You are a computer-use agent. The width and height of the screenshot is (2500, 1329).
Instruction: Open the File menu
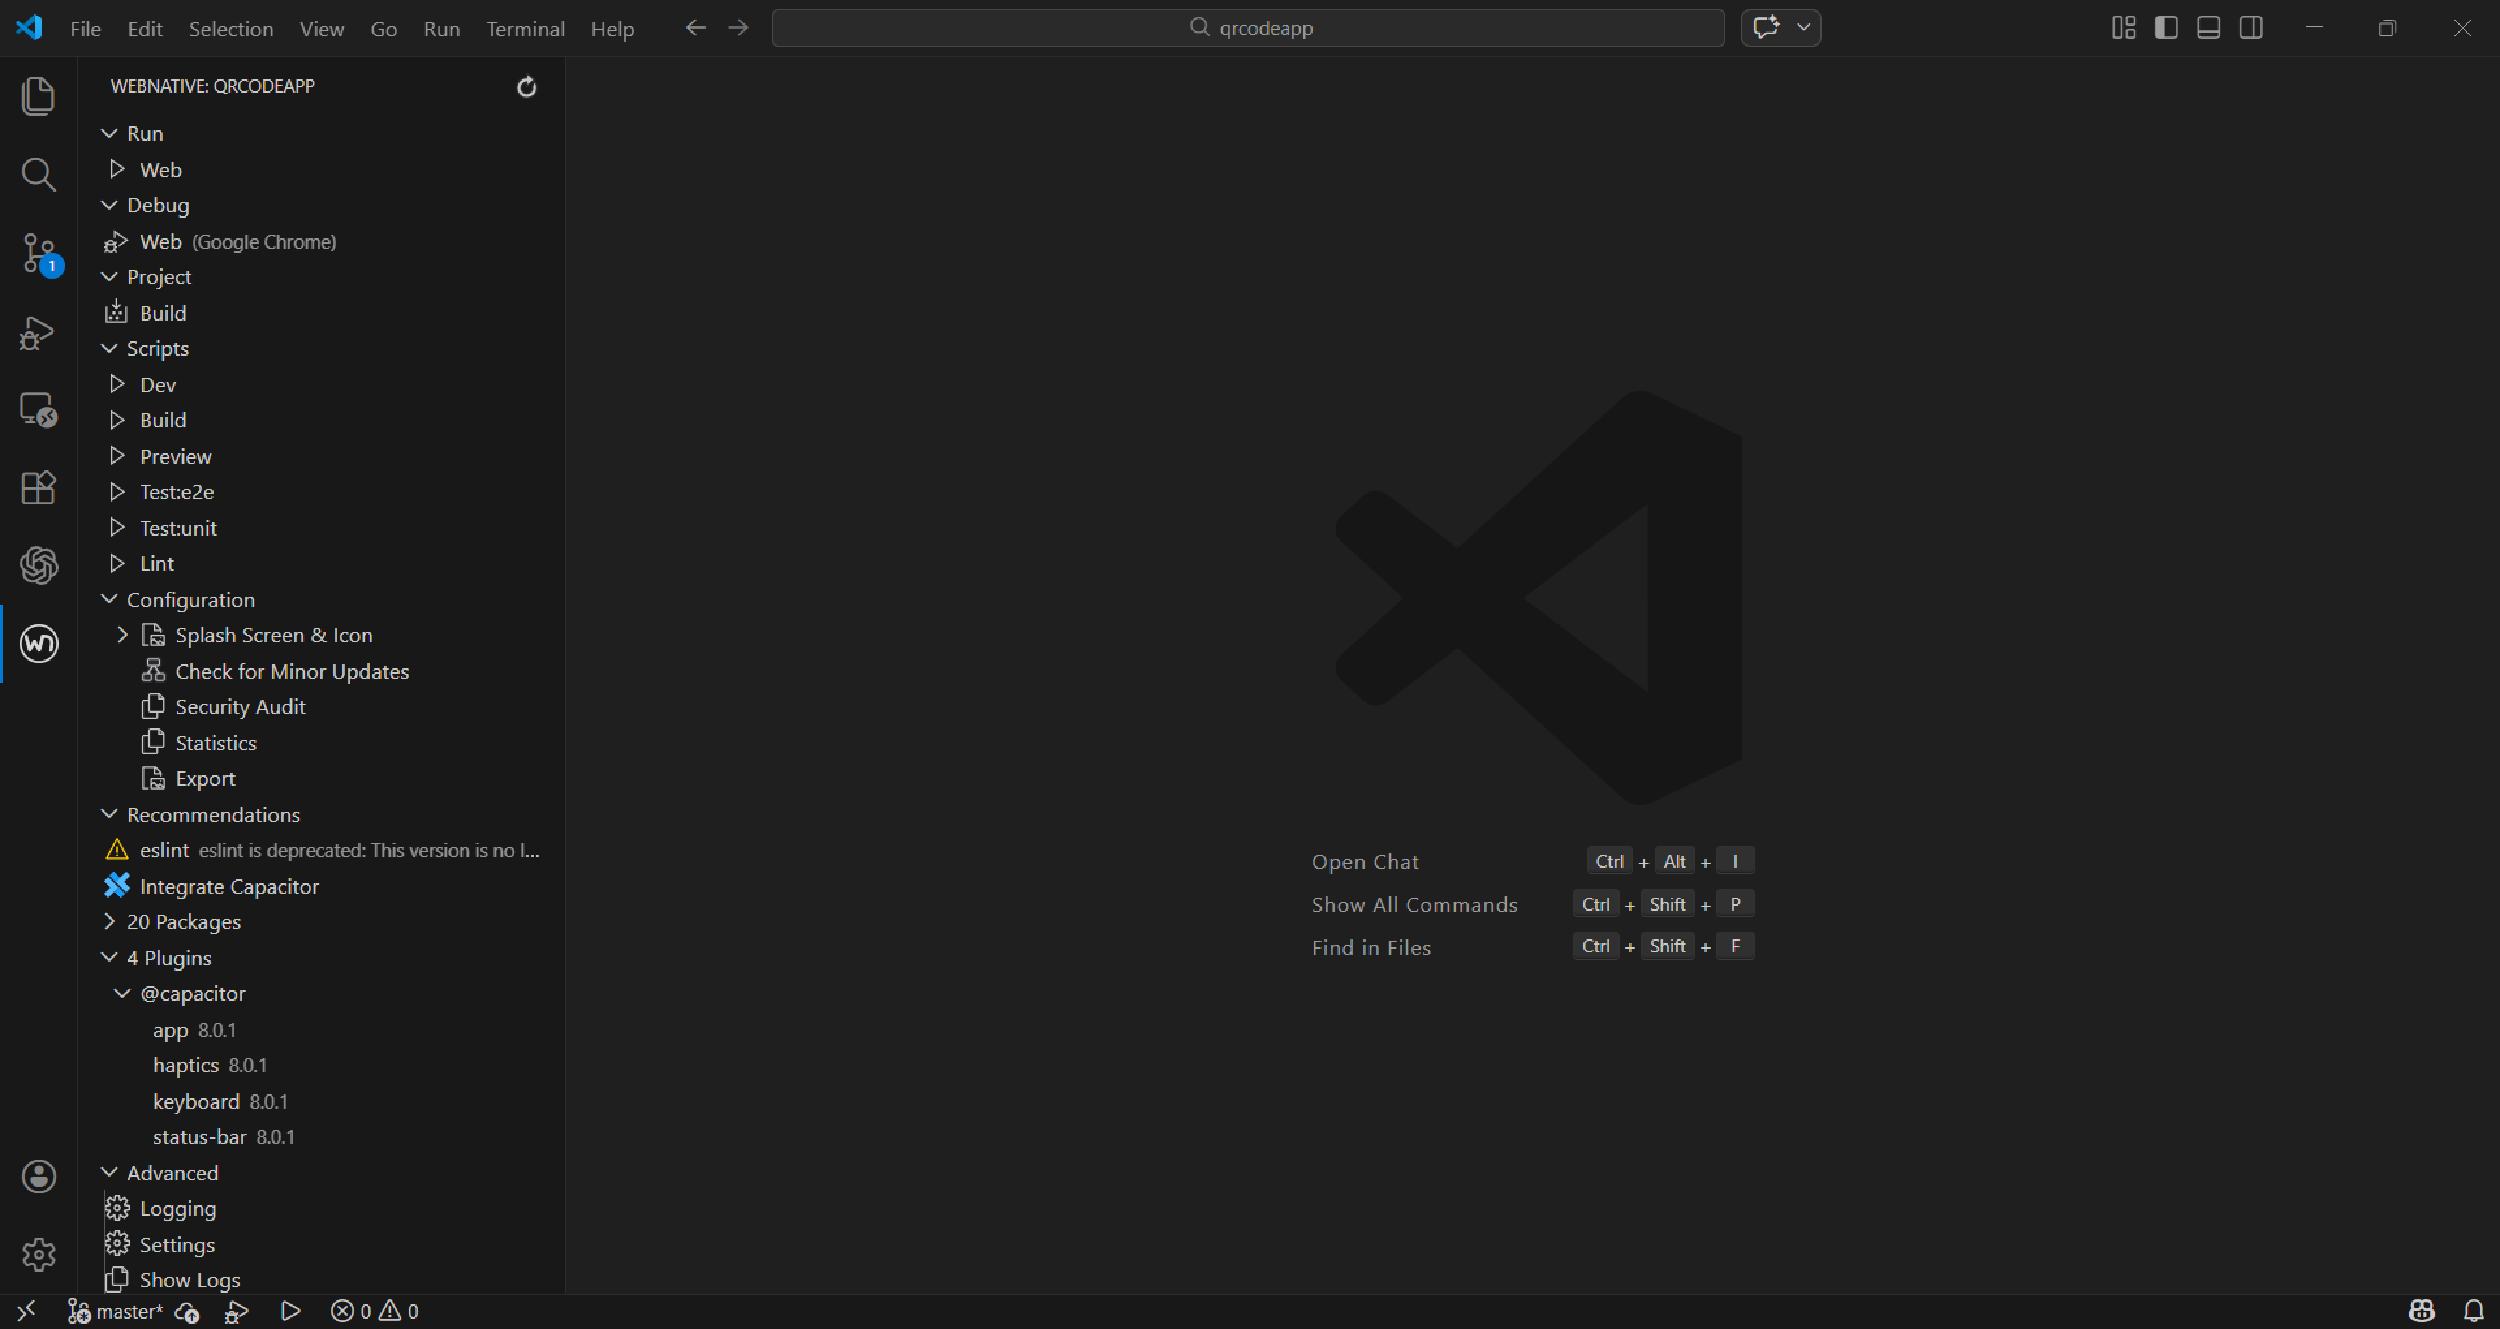pos(85,28)
